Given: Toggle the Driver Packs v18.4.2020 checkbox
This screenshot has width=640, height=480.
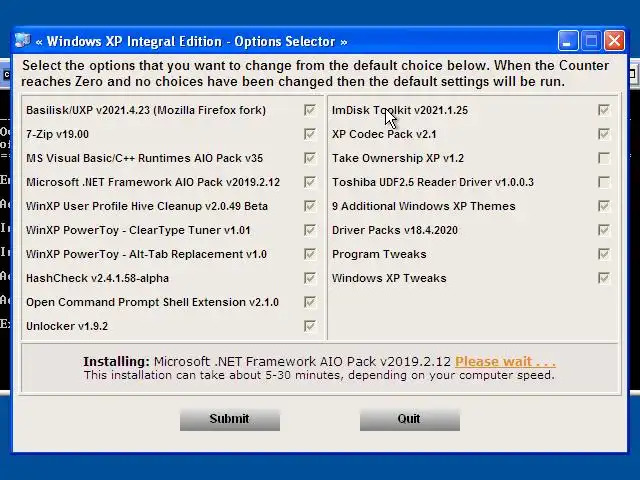Looking at the screenshot, I should (604, 230).
